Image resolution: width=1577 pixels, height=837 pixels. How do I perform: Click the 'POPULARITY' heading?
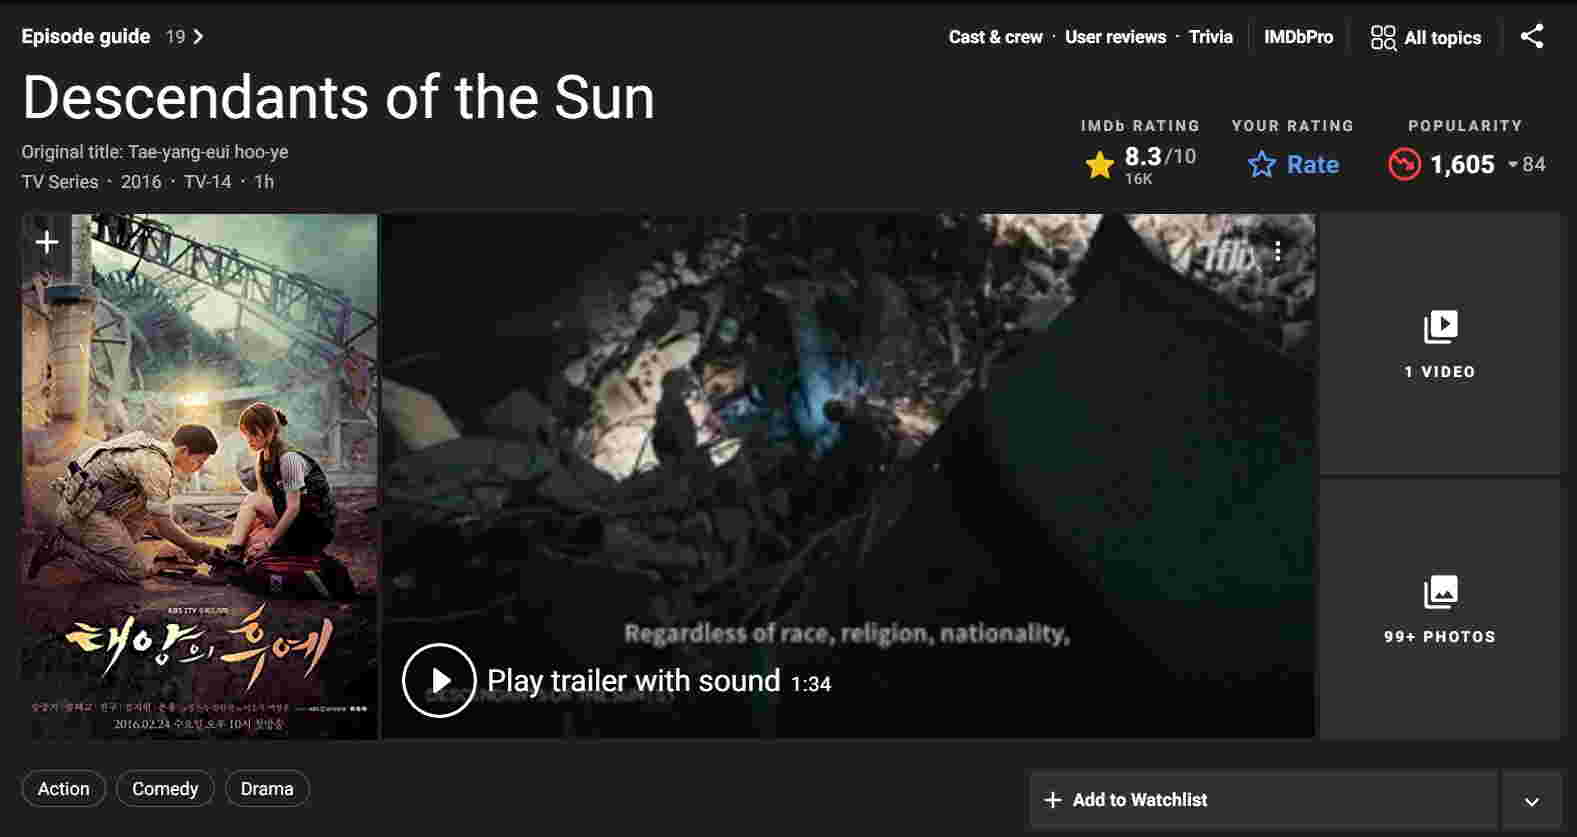tap(1465, 126)
